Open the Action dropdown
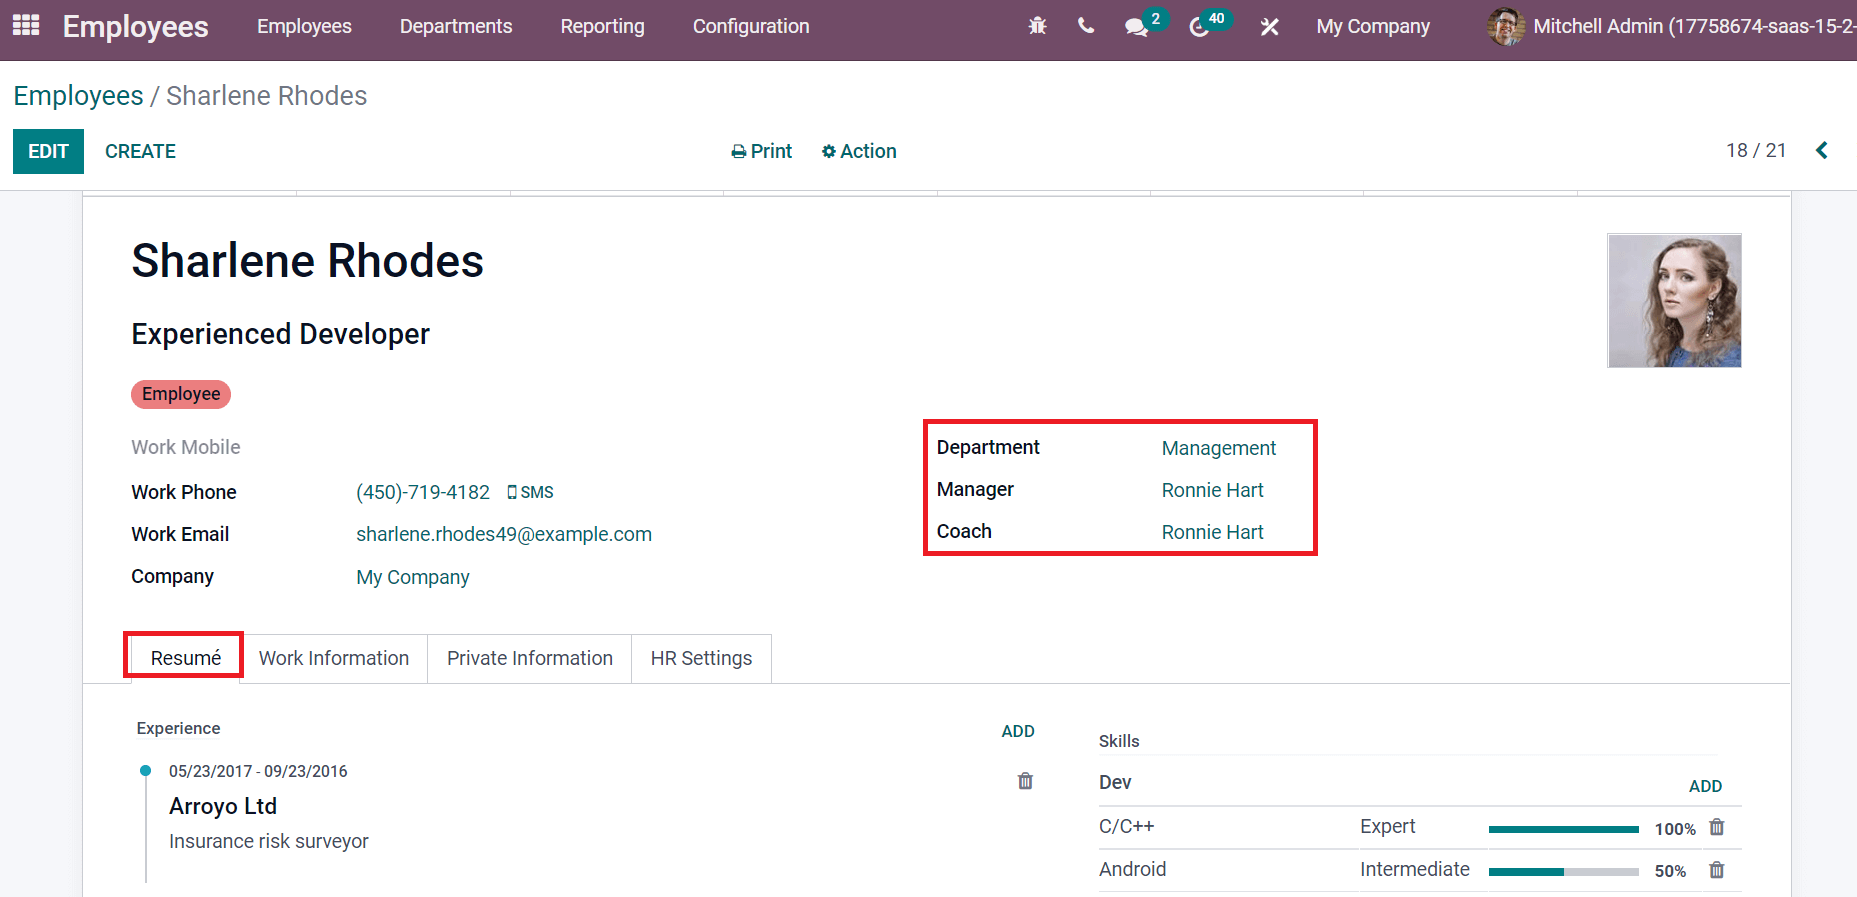 pos(859,151)
